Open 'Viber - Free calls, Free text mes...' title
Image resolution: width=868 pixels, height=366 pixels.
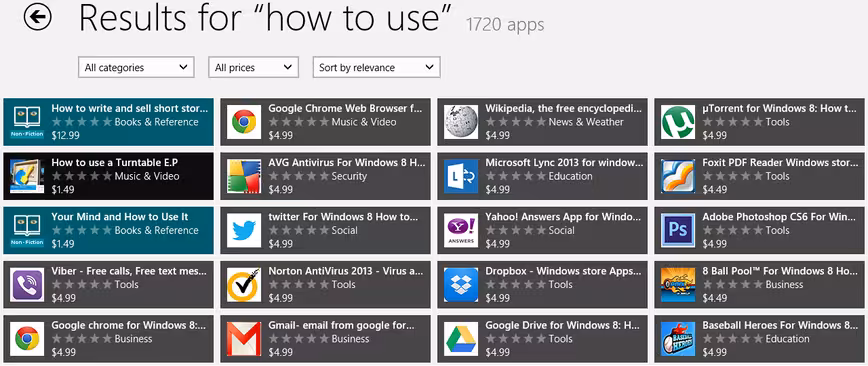129,271
